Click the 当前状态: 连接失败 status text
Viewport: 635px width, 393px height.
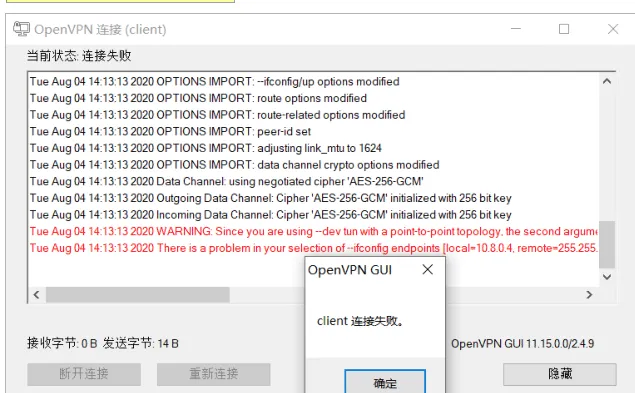79,56
